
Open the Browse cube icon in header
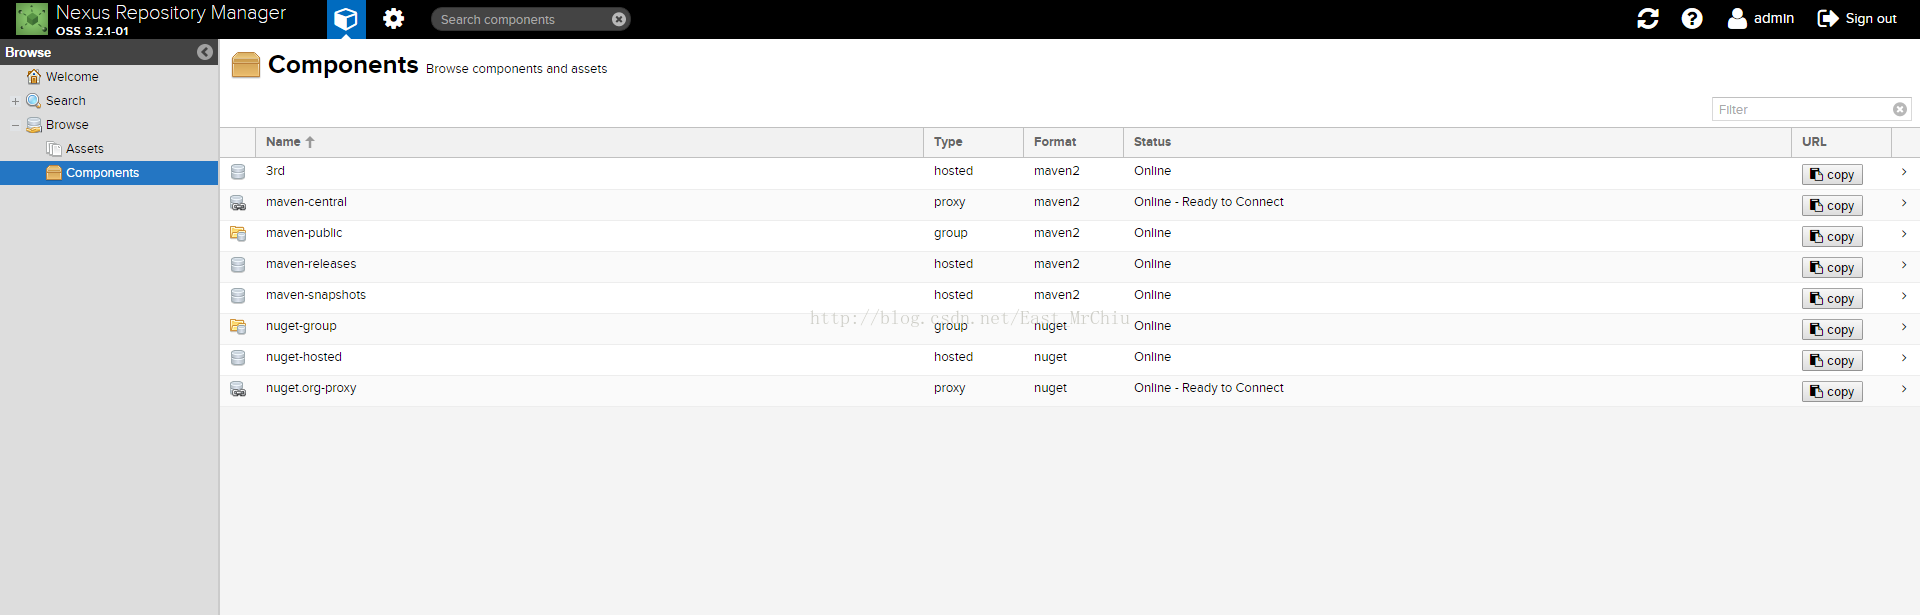(346, 19)
